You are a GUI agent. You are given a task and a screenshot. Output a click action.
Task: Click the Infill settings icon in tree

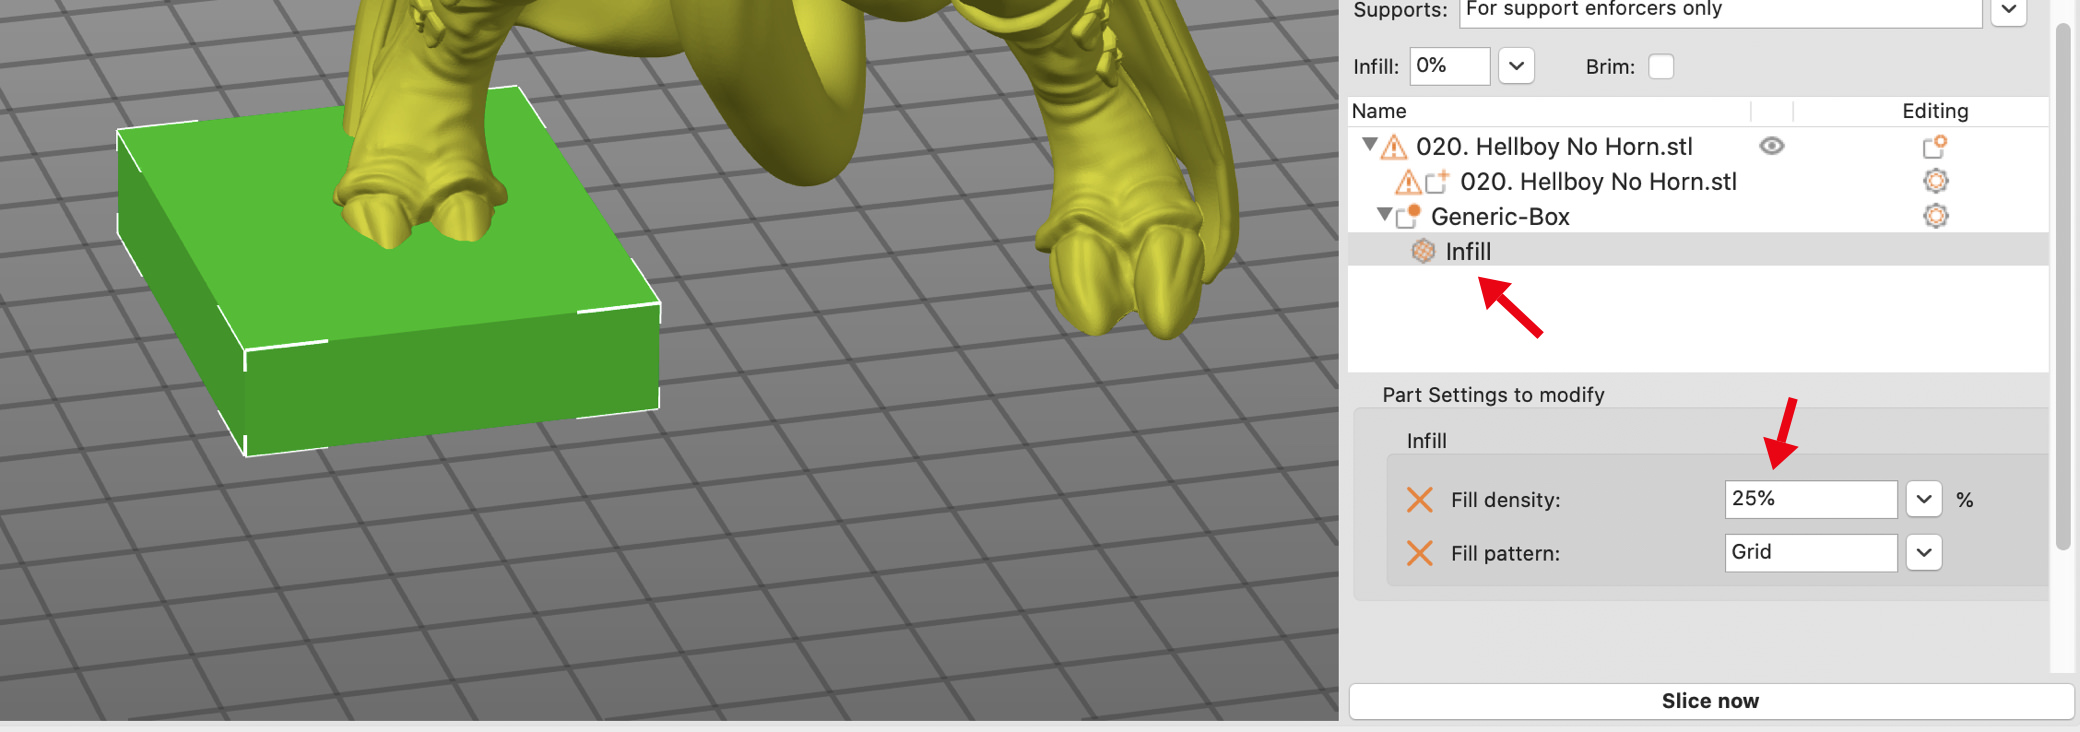1423,251
